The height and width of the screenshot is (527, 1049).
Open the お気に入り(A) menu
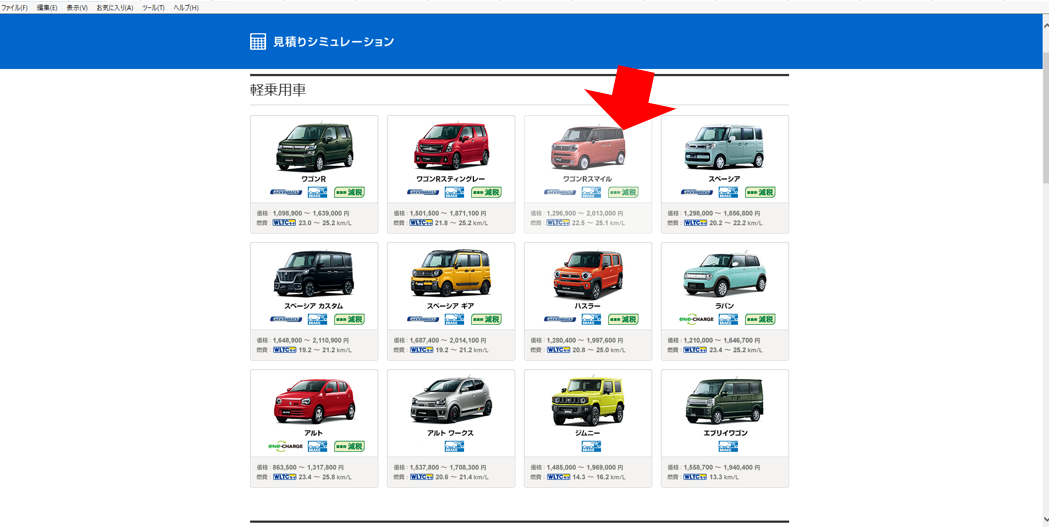coord(114,7)
